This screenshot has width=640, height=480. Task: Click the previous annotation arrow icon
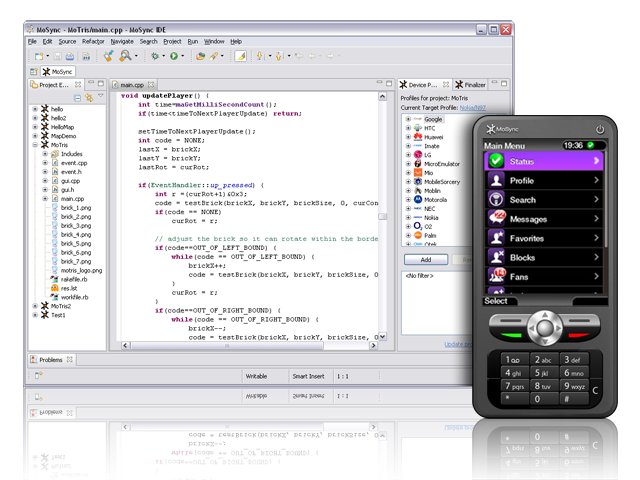[x=279, y=56]
